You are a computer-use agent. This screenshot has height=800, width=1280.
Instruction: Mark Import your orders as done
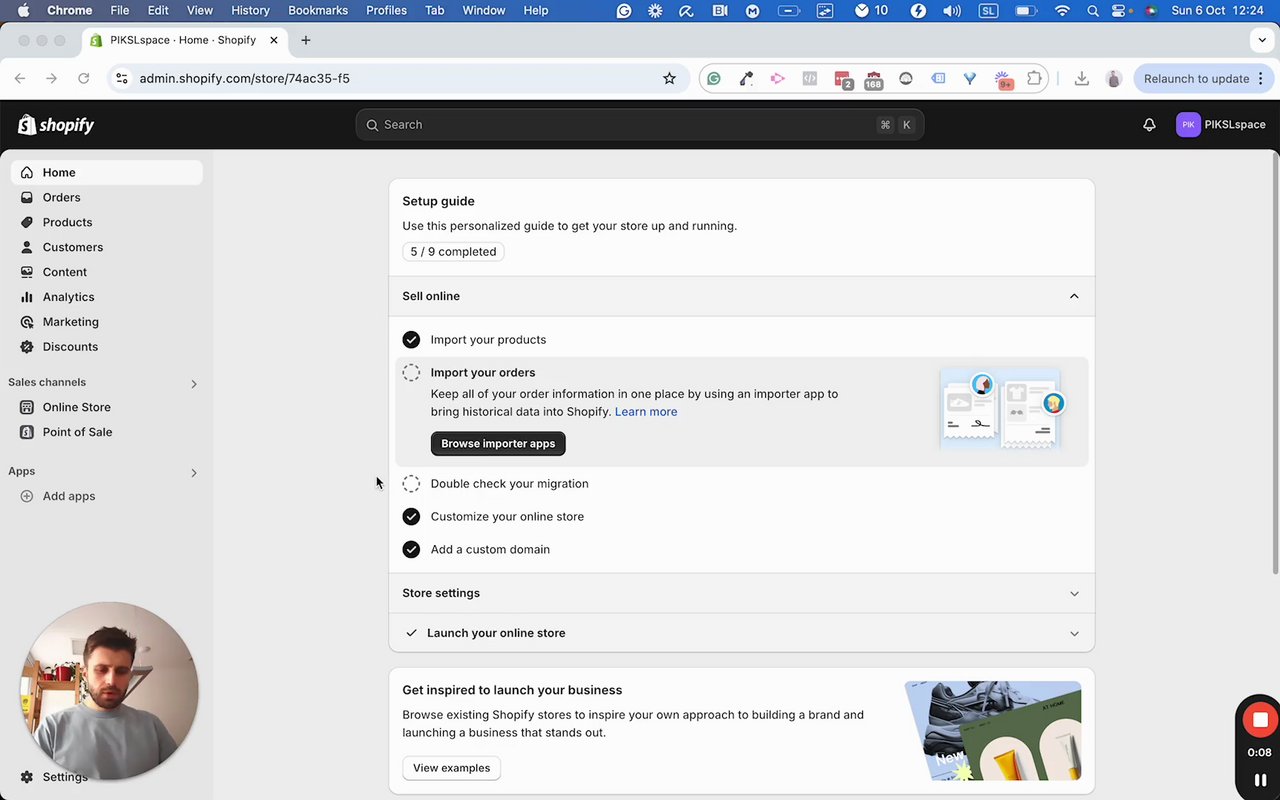point(411,373)
